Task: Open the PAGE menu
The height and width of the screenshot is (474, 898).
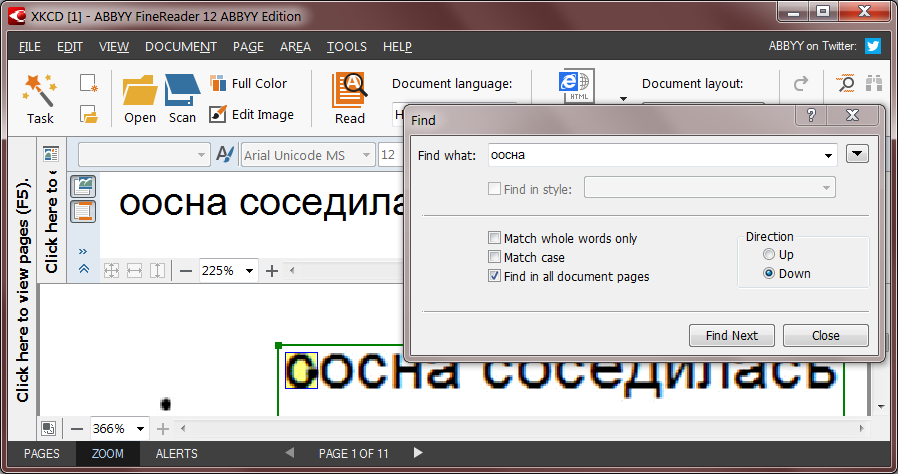Action: [249, 46]
